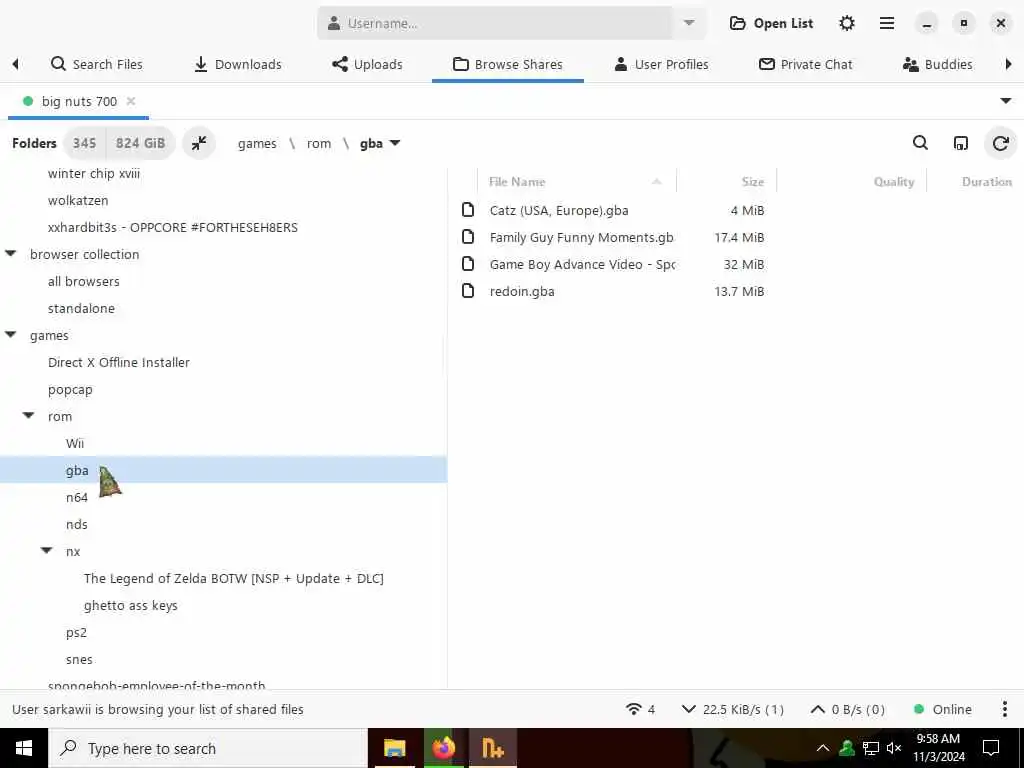
Task: Collapse the browser collection folder
Action: pyautogui.click(x=10, y=253)
